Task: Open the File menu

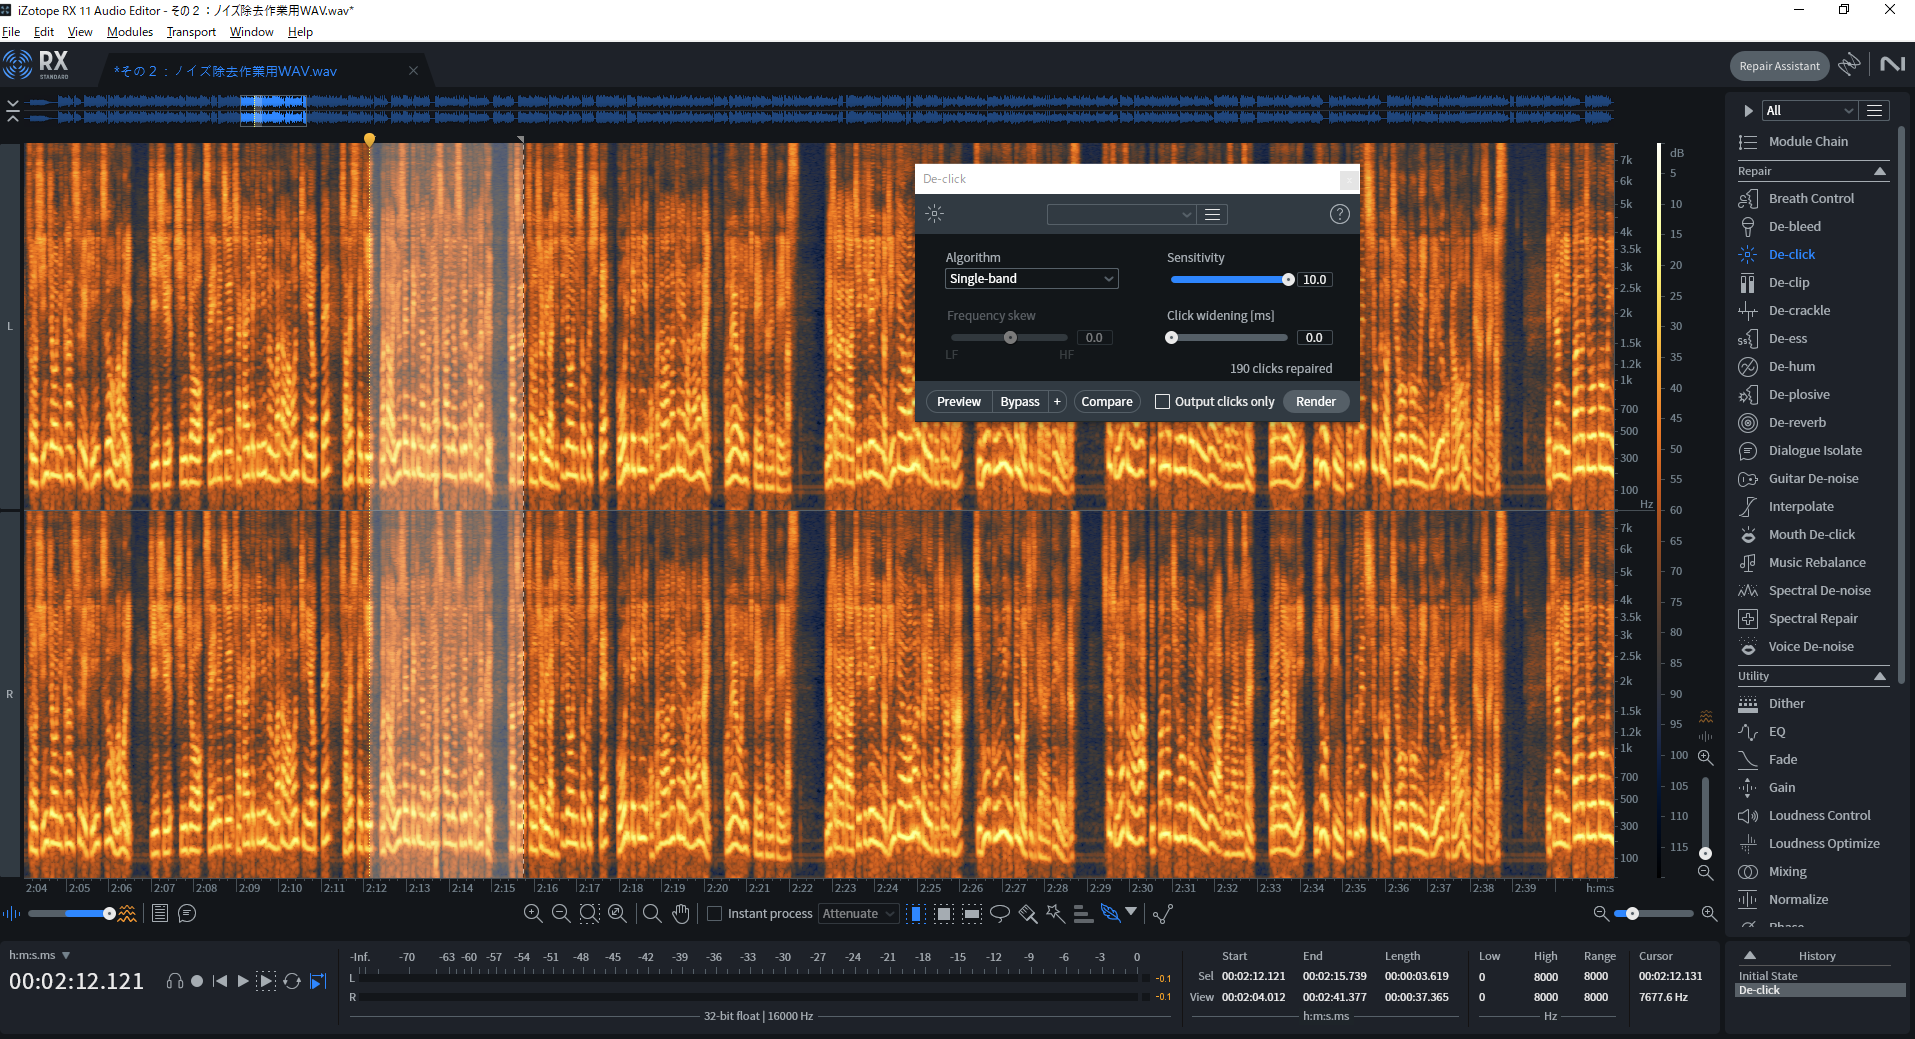Action: pyautogui.click(x=11, y=32)
